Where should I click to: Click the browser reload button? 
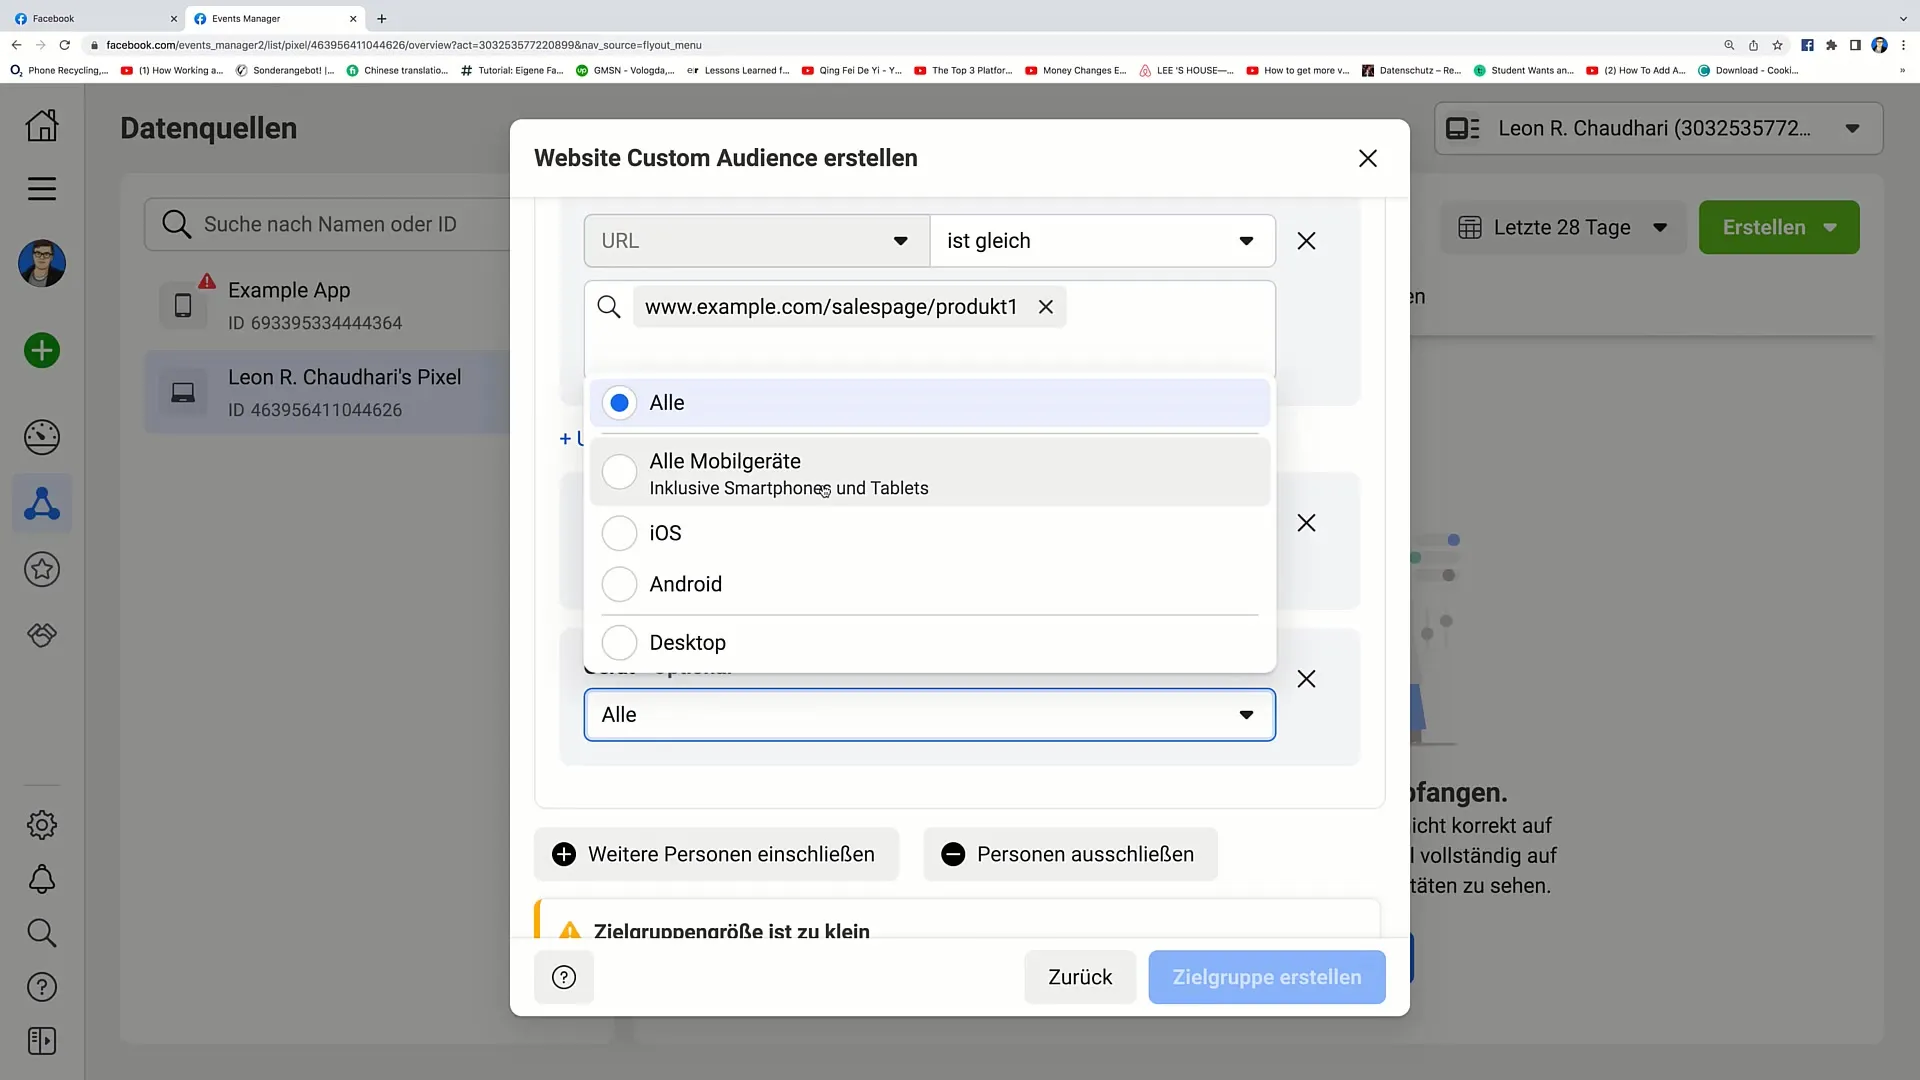coord(65,45)
